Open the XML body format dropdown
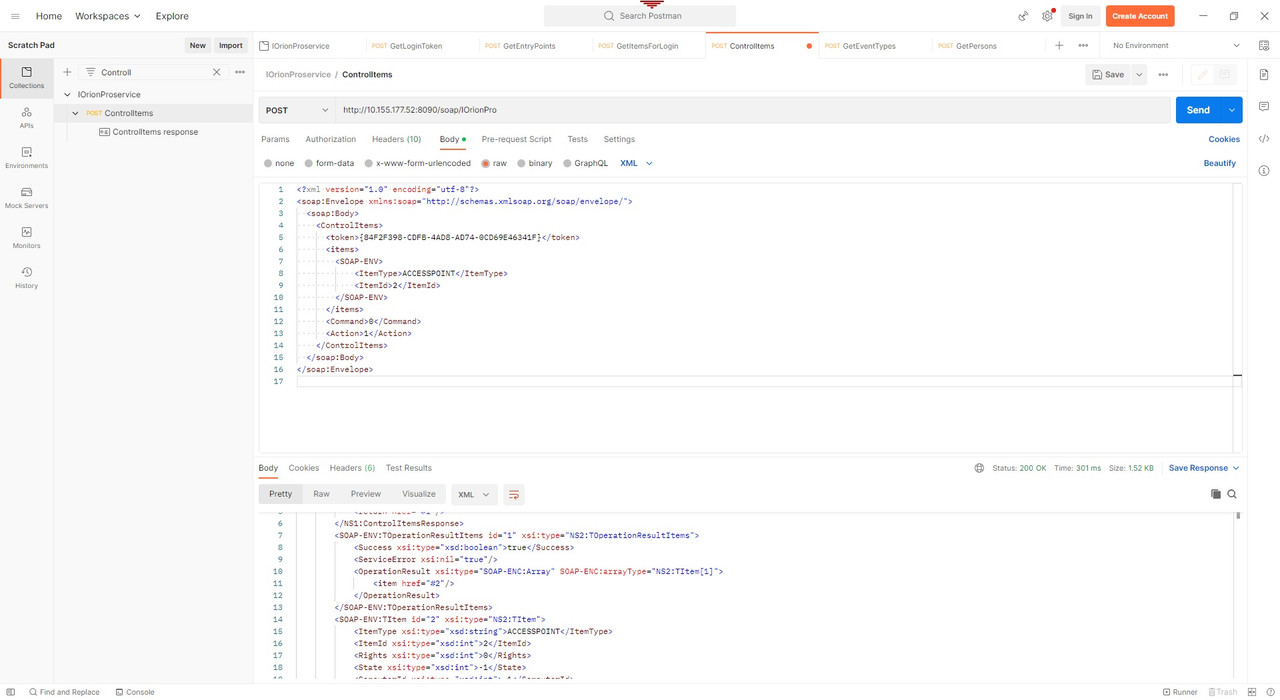The height and width of the screenshot is (700, 1280). (x=636, y=163)
